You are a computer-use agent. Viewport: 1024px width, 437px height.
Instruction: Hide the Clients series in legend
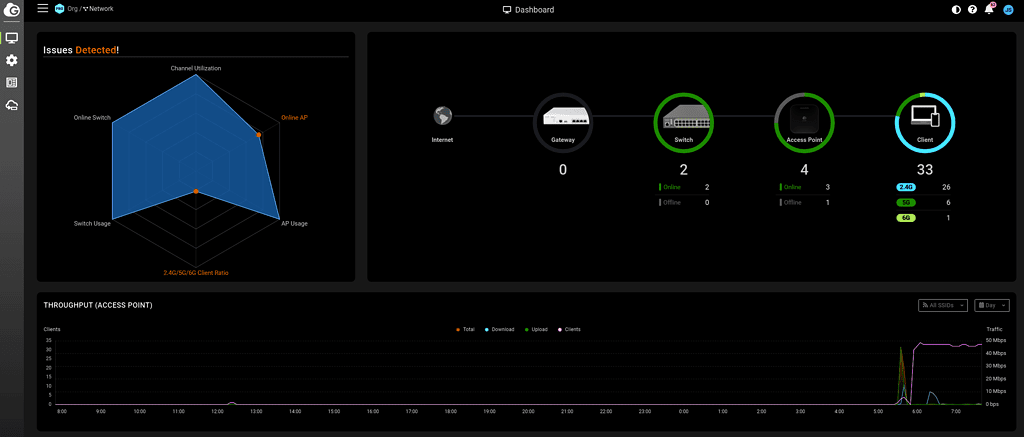click(x=568, y=329)
